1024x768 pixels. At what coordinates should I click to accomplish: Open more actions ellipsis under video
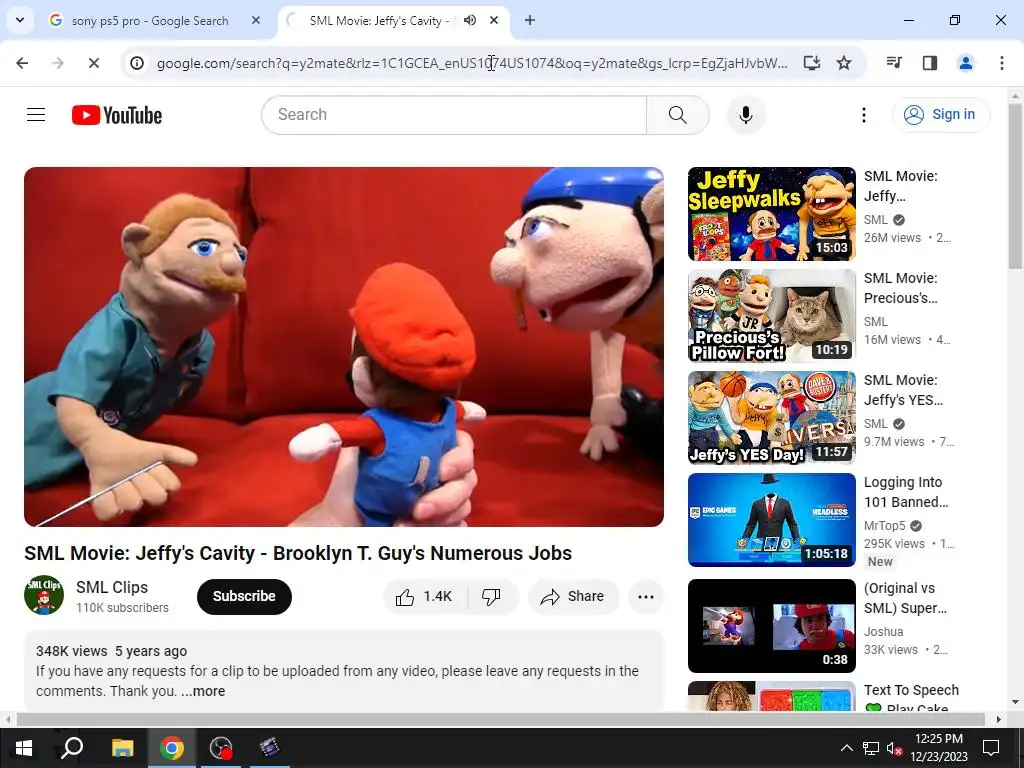point(646,597)
